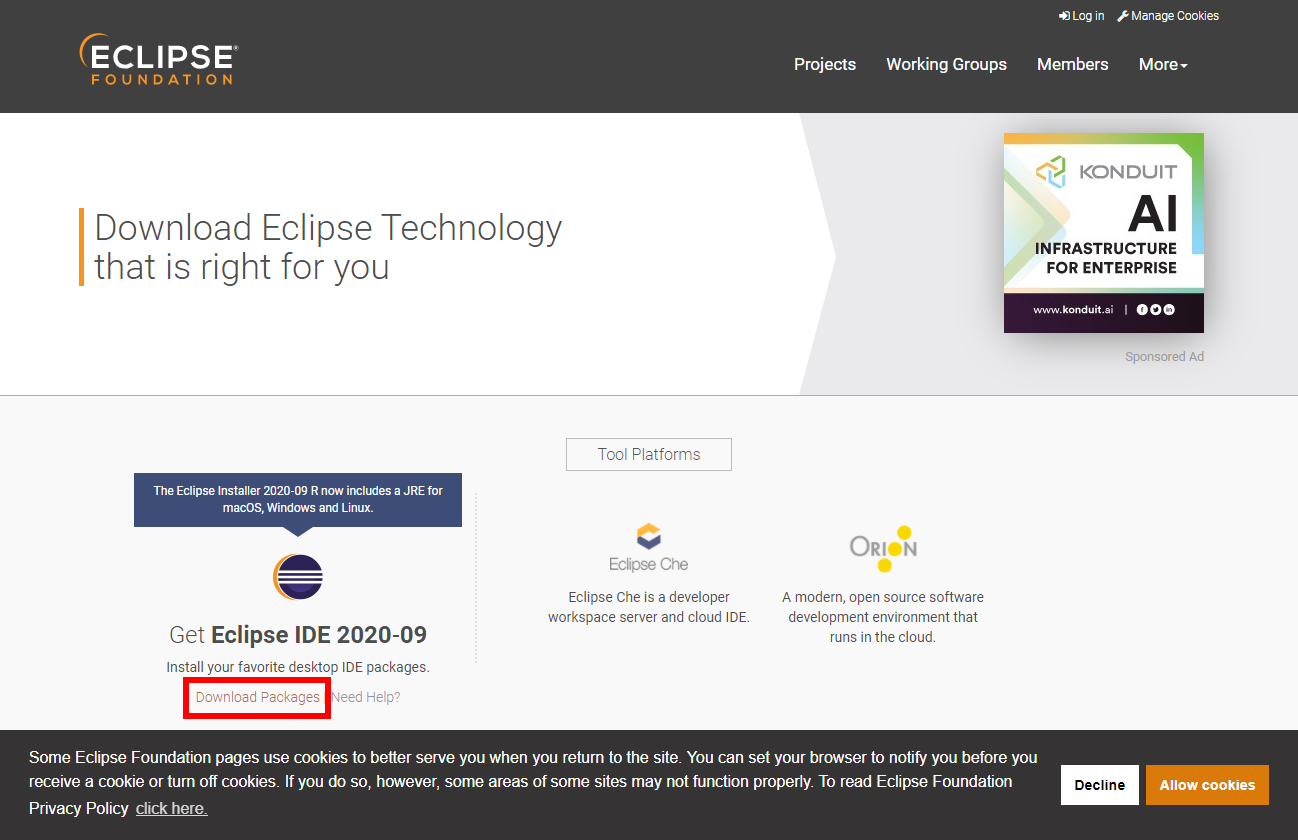Click the Eclipse Installer 2020-09 R notice banner
The height and width of the screenshot is (840, 1298).
(x=298, y=499)
